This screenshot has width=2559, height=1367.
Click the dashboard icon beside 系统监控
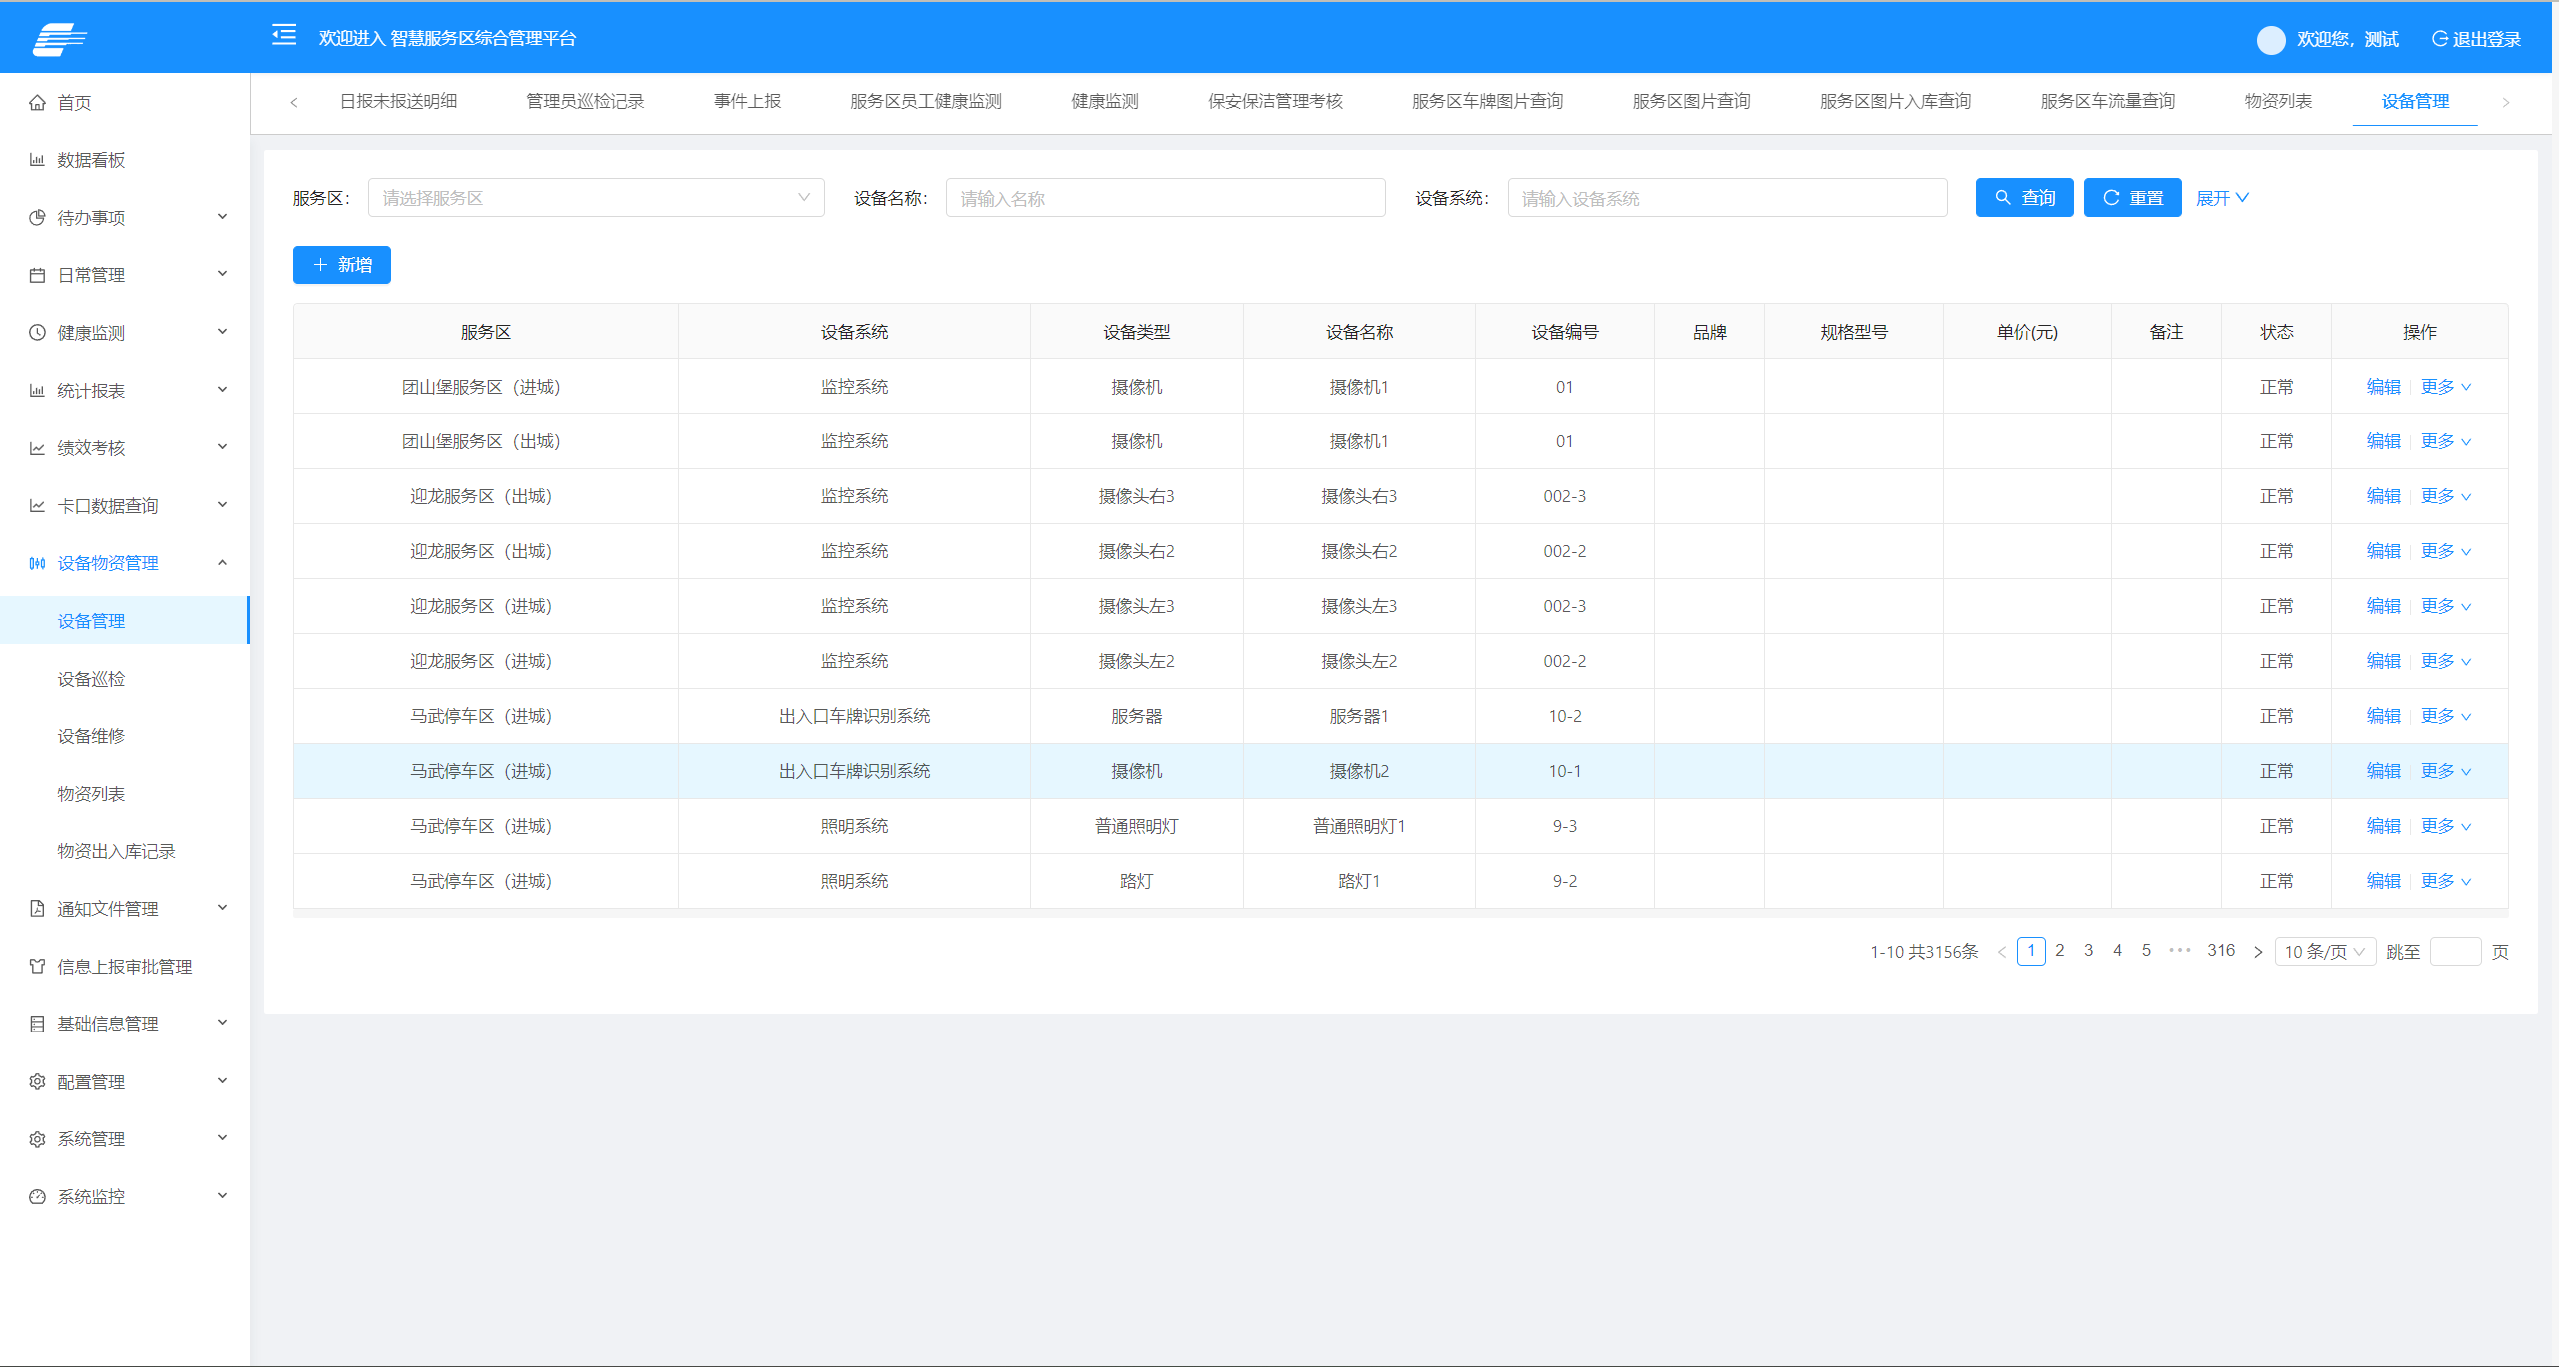tap(37, 1197)
